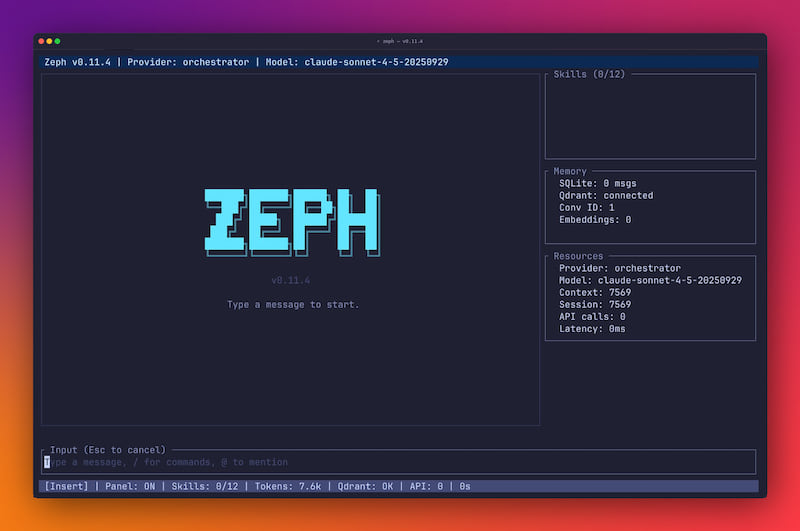Viewport: 800px width, 531px height.
Task: Click the 'Type a message to start.' text
Action: click(293, 305)
